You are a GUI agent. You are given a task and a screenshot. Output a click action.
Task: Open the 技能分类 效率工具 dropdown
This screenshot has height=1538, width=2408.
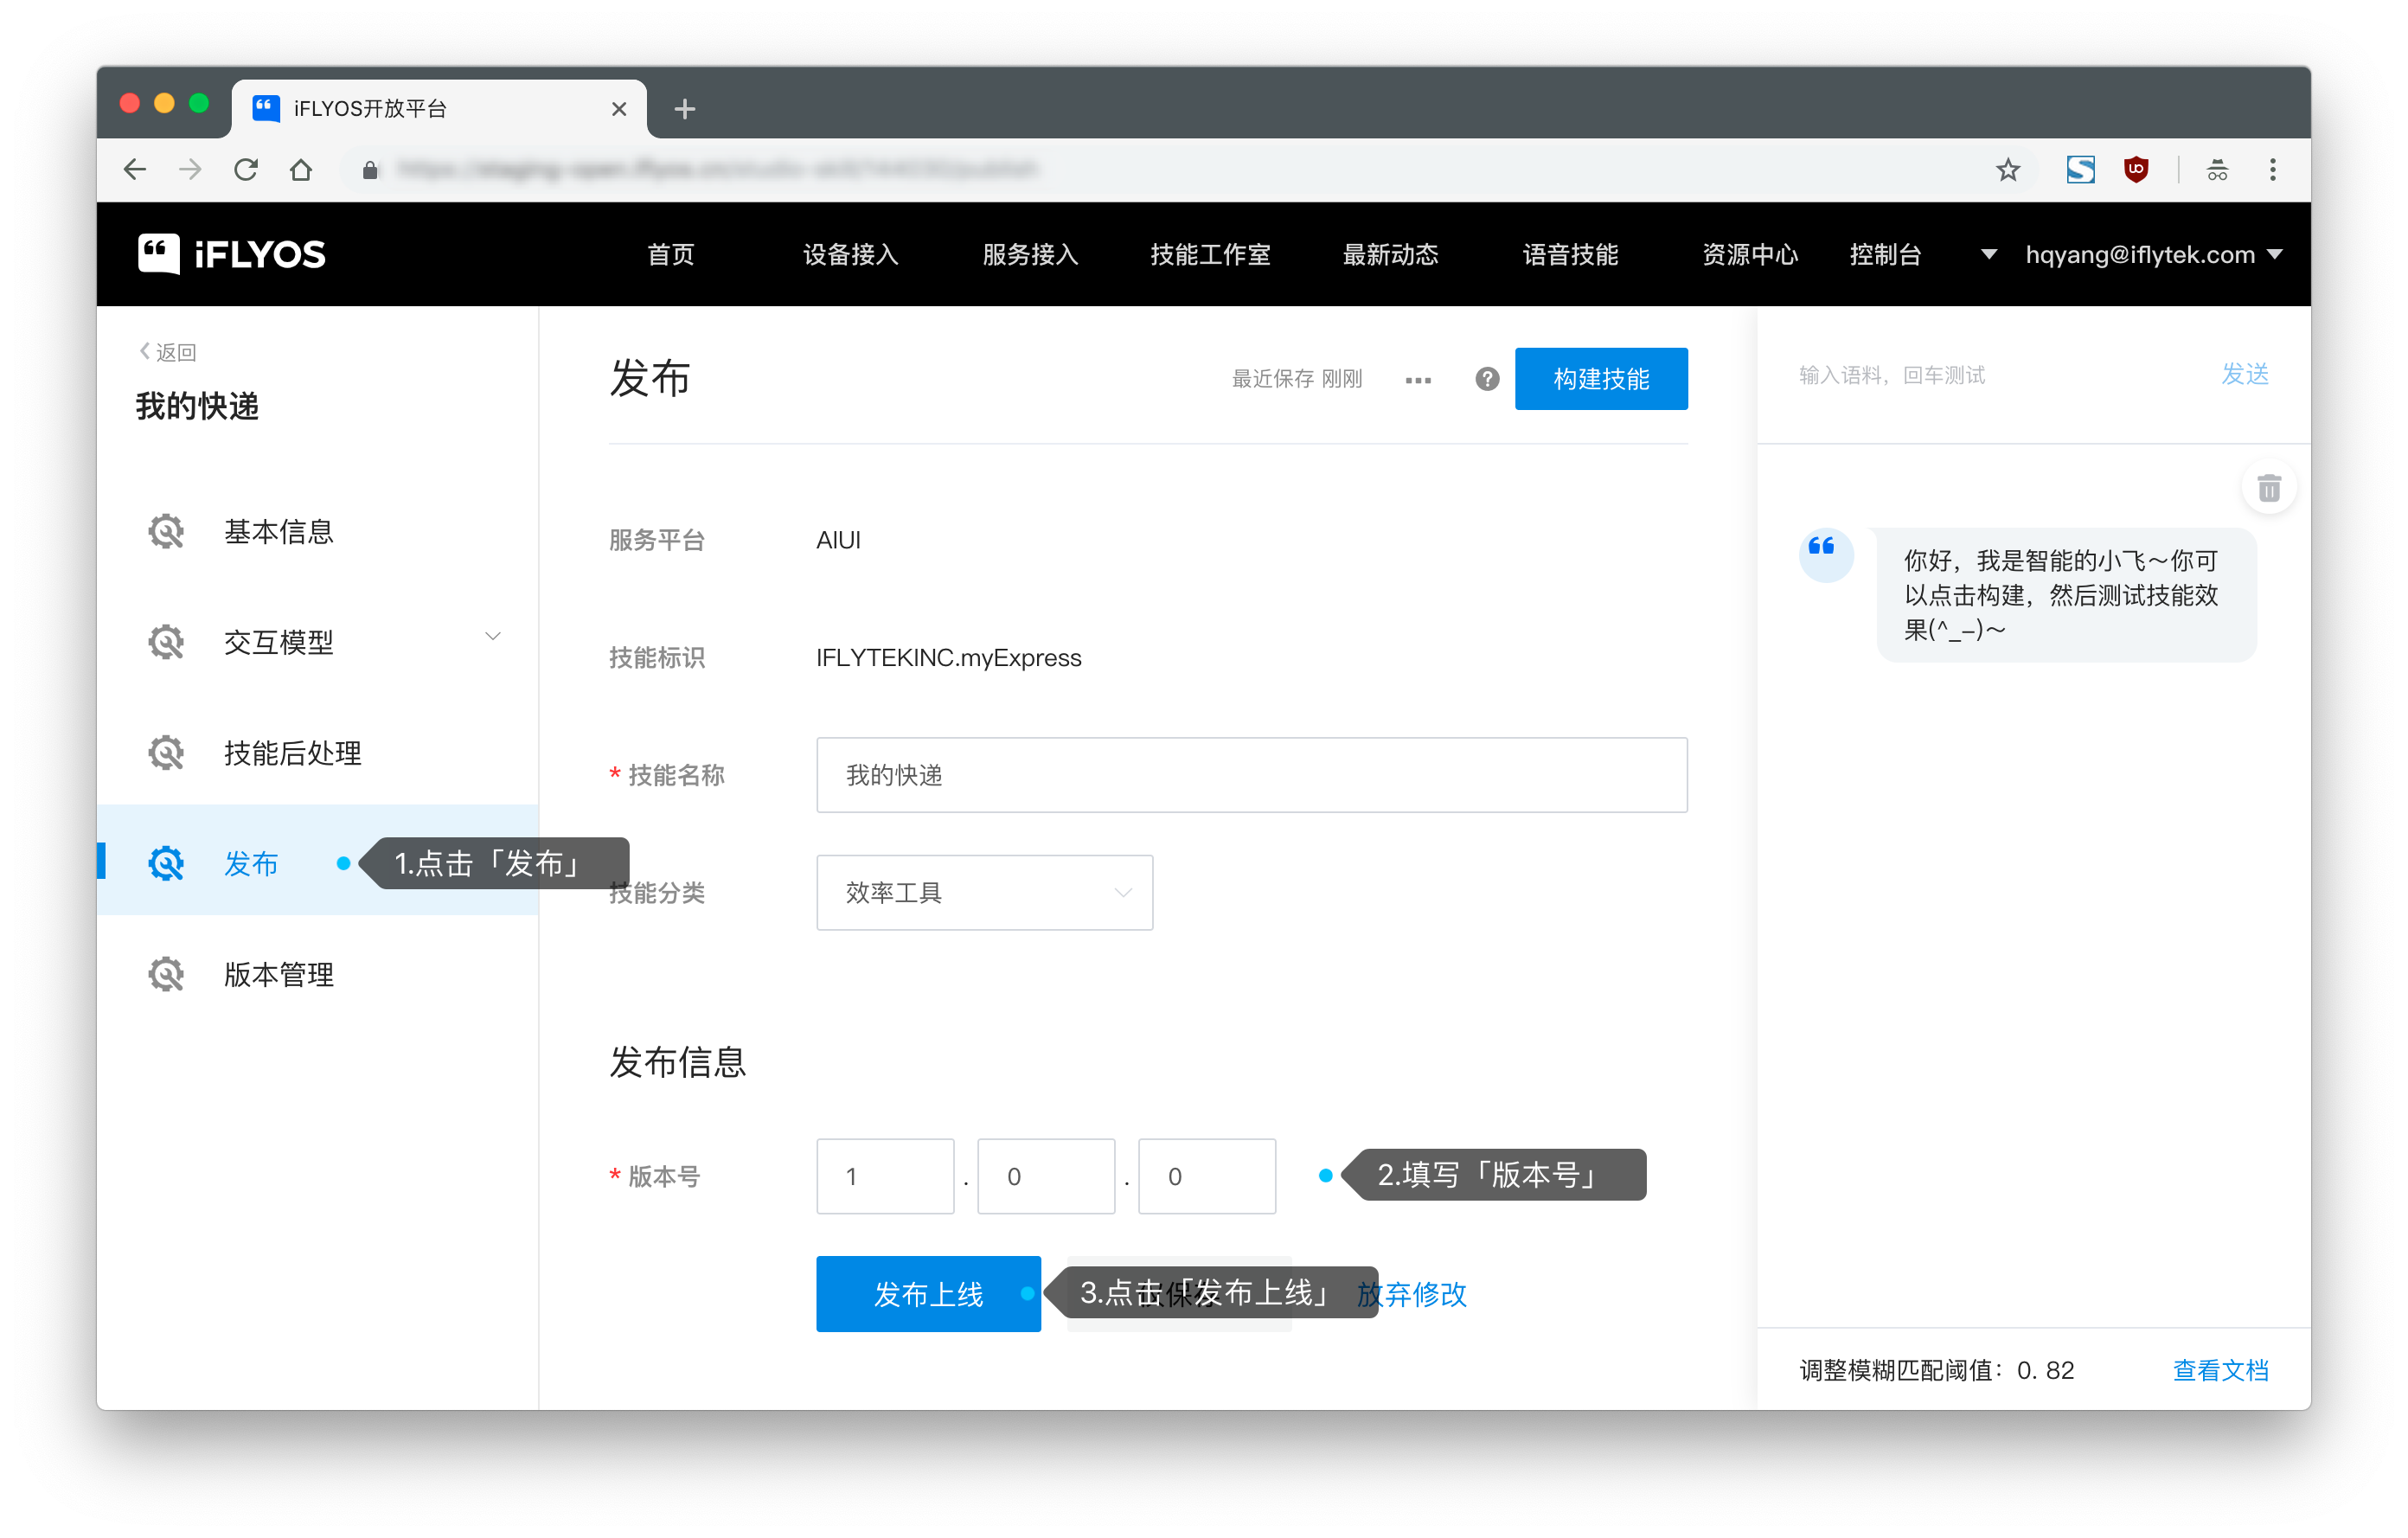[984, 892]
